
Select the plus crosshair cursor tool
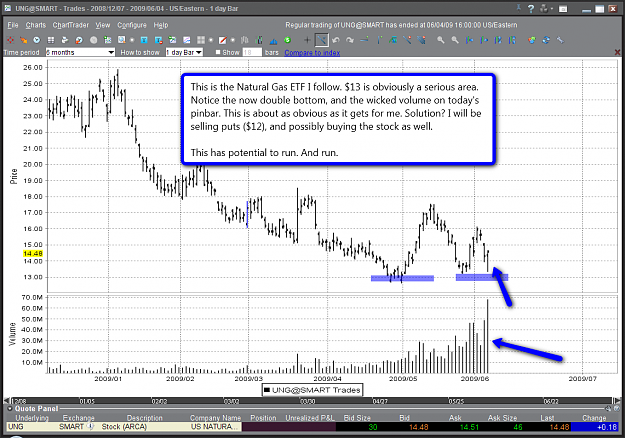(x=307, y=40)
